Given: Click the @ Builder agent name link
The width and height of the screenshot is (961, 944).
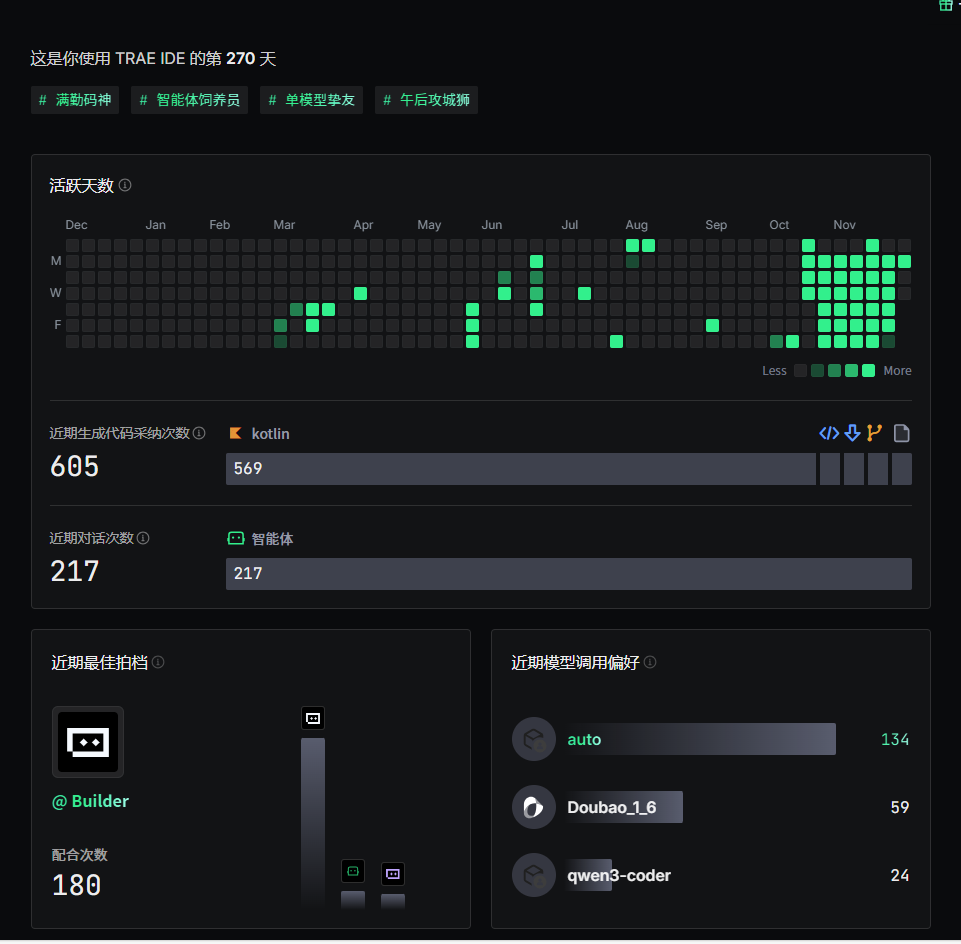Looking at the screenshot, I should [90, 801].
